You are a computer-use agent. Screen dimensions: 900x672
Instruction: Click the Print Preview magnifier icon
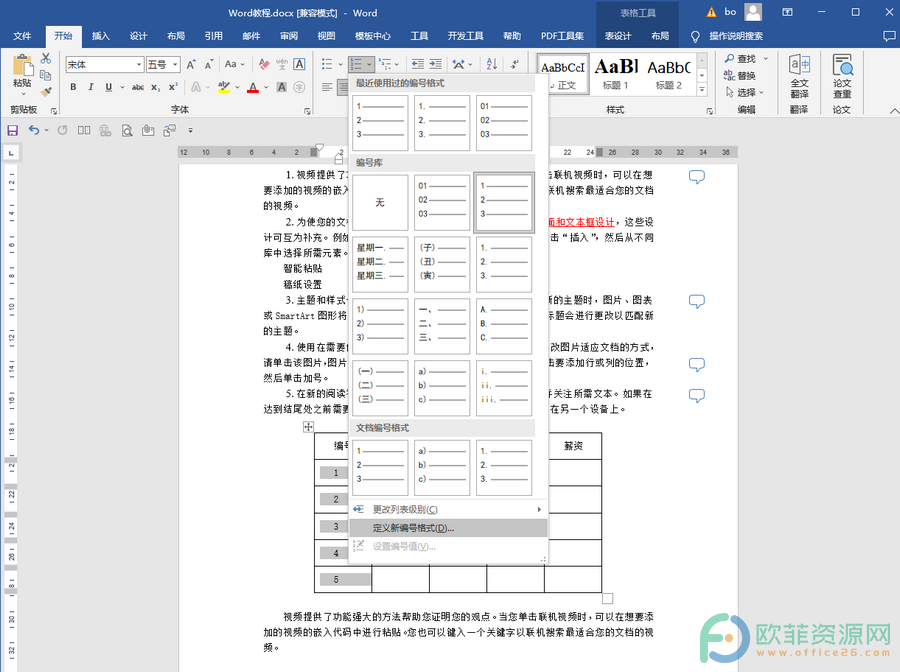coord(127,131)
